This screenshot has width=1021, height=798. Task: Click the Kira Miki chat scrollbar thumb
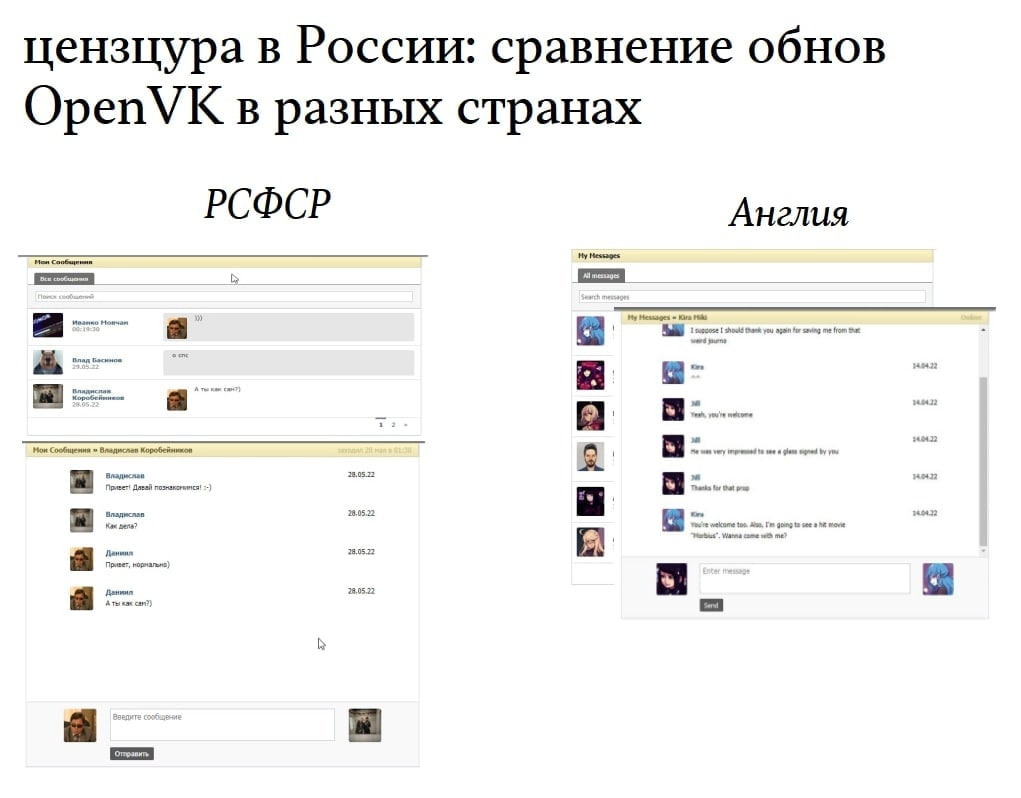[983, 461]
